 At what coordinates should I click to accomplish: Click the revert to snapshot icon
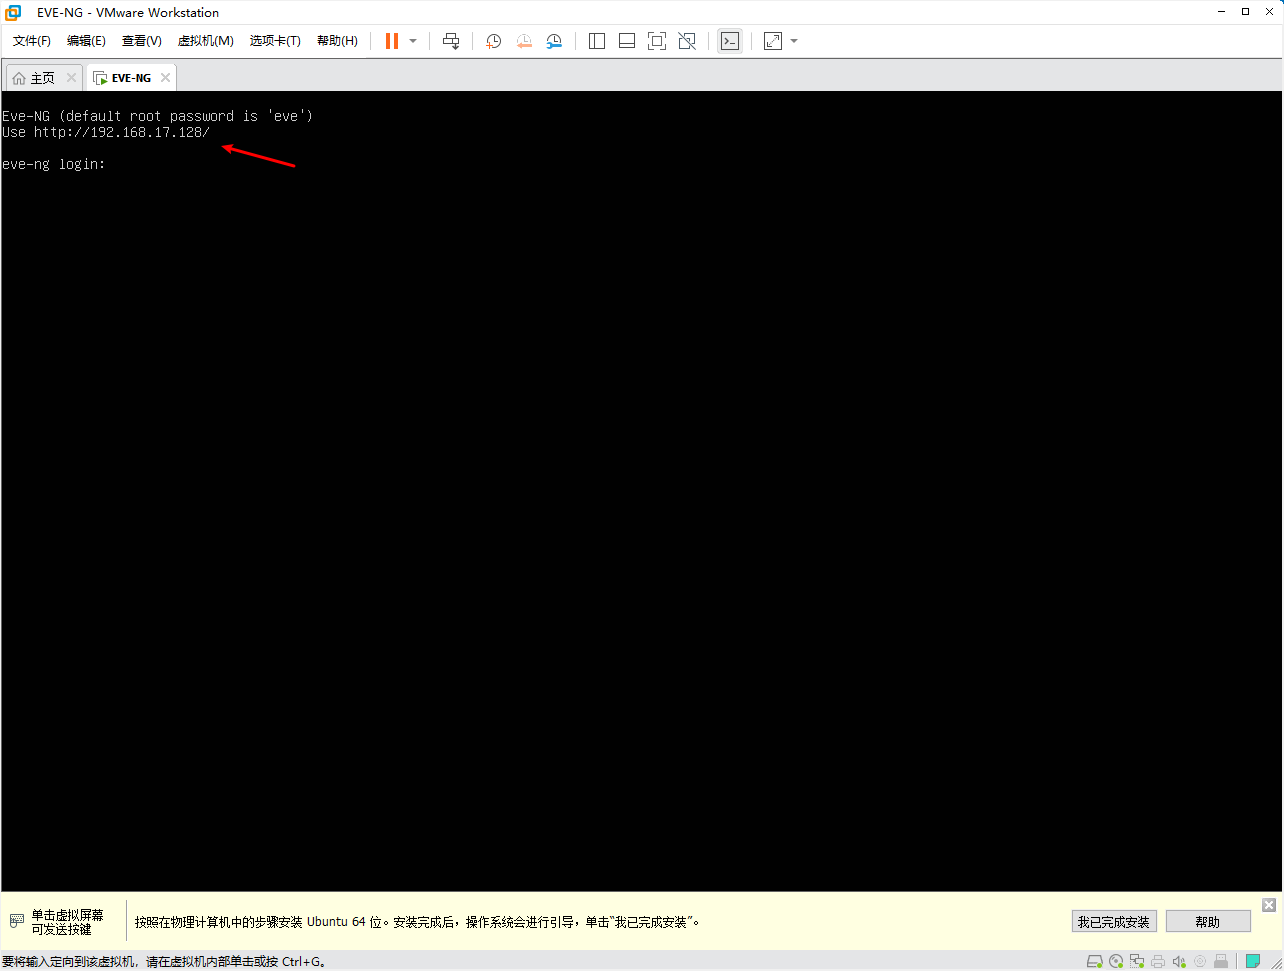(x=524, y=41)
